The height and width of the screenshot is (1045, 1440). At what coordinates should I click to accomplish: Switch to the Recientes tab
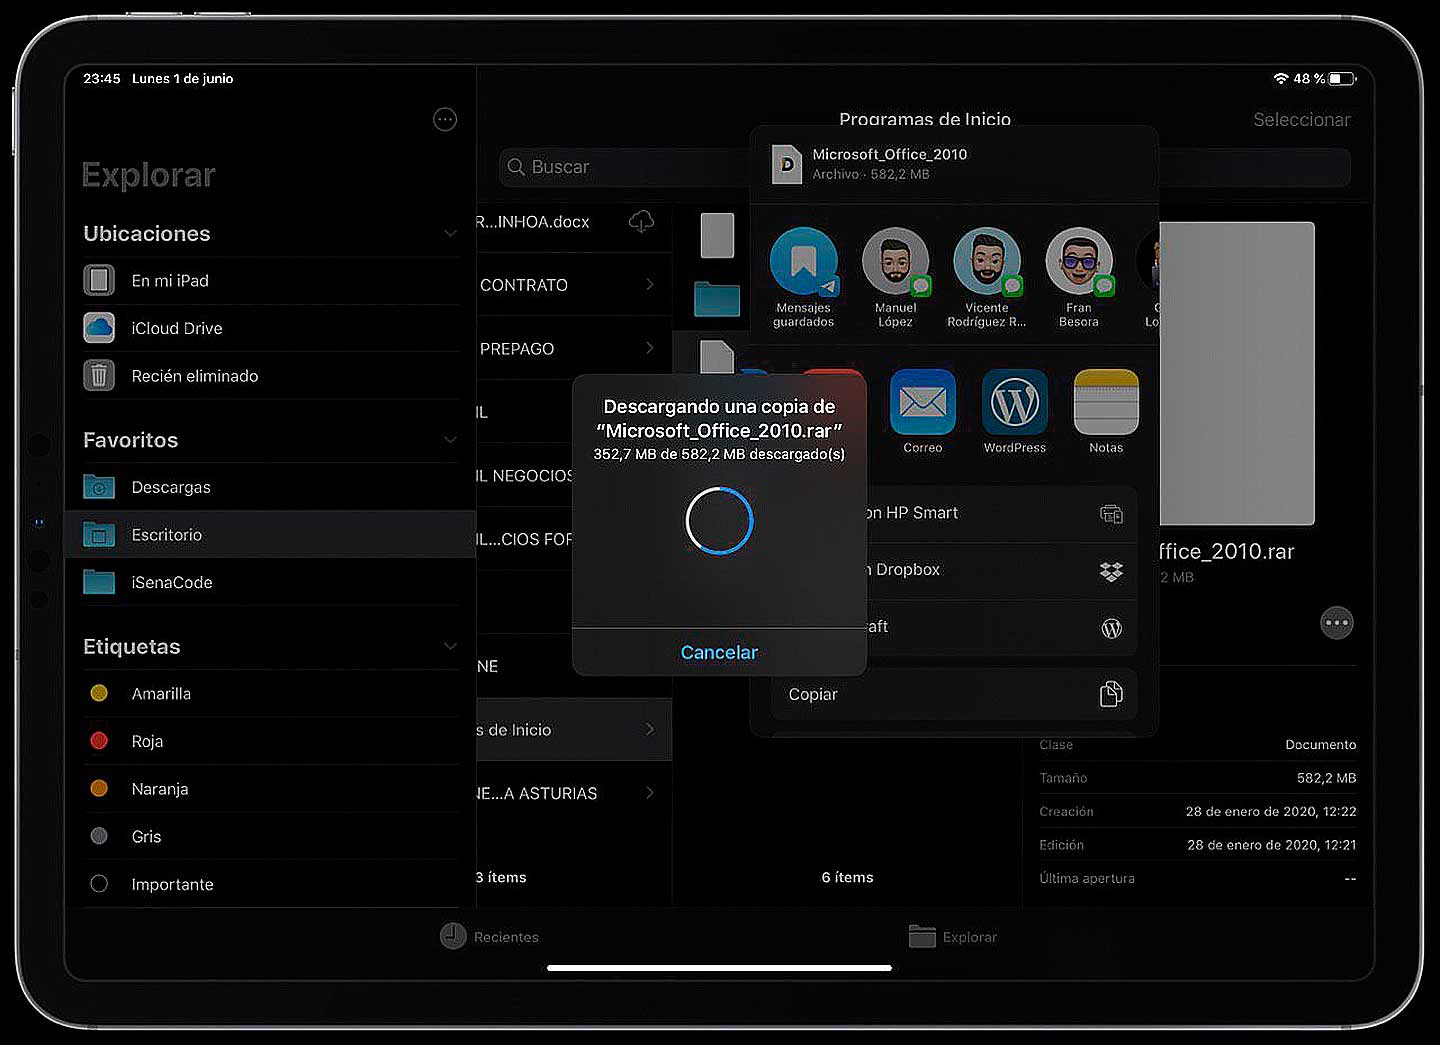pos(490,936)
